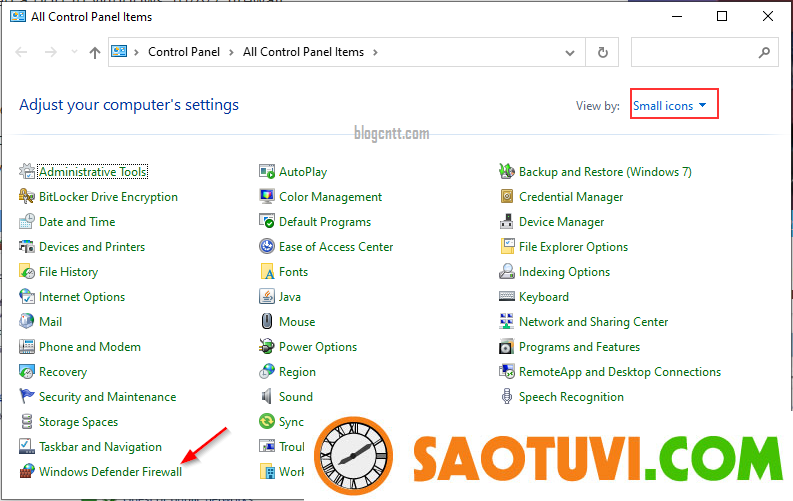This screenshot has width=793, height=501.
Task: Click the Date and Time clock icon
Action: tap(27, 221)
